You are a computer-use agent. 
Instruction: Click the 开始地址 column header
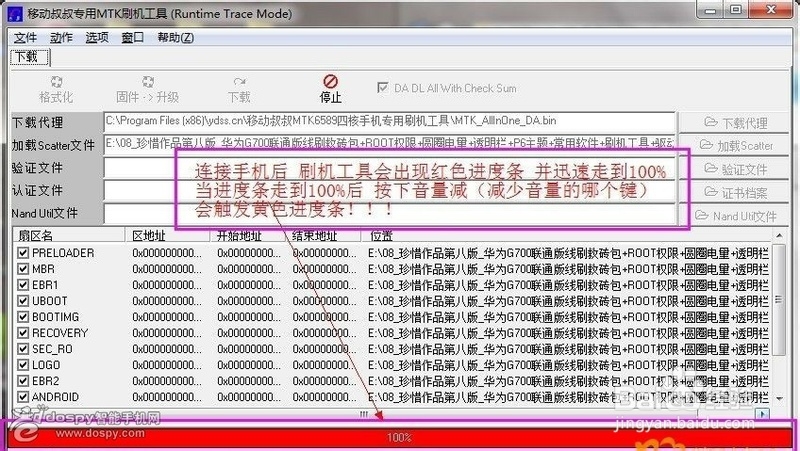[x=247, y=235]
